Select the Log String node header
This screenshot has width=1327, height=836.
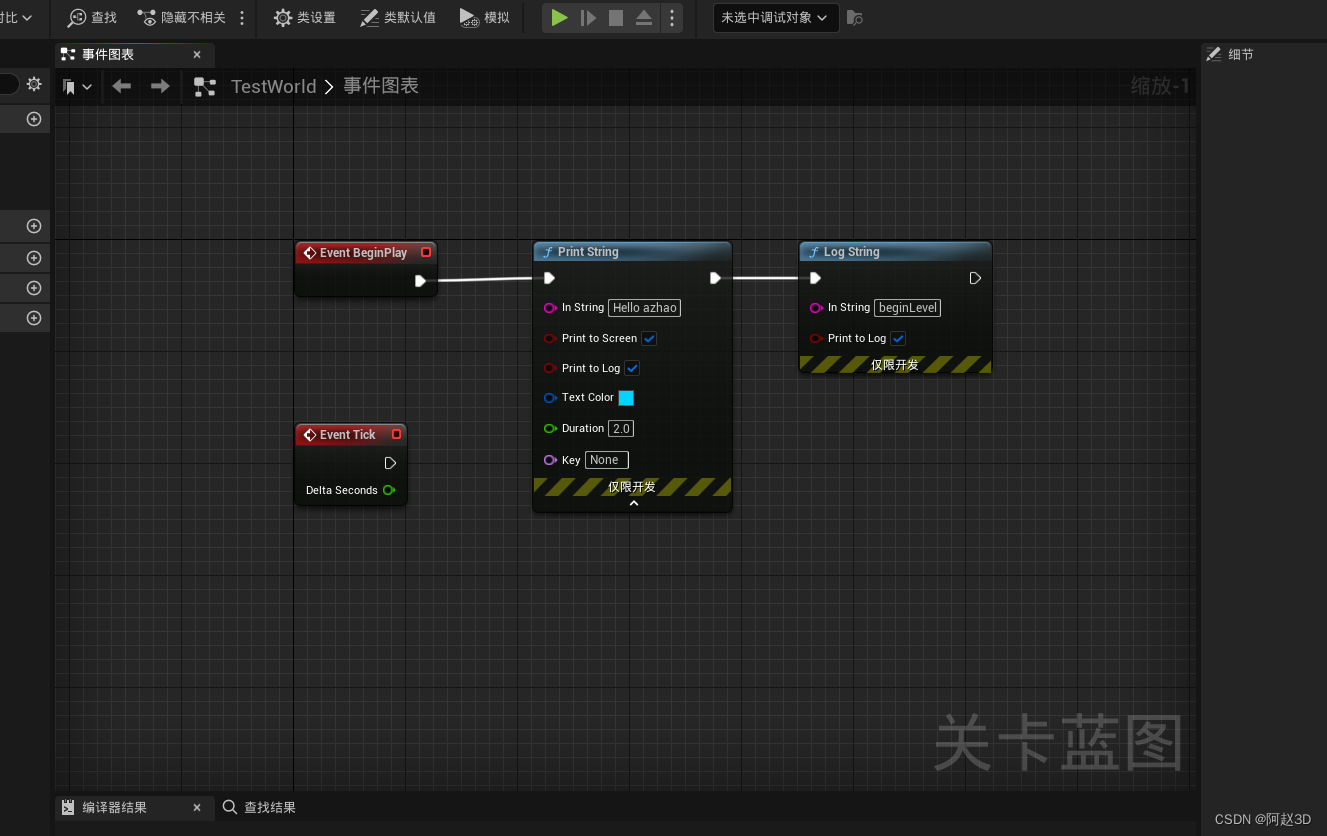[895, 252]
